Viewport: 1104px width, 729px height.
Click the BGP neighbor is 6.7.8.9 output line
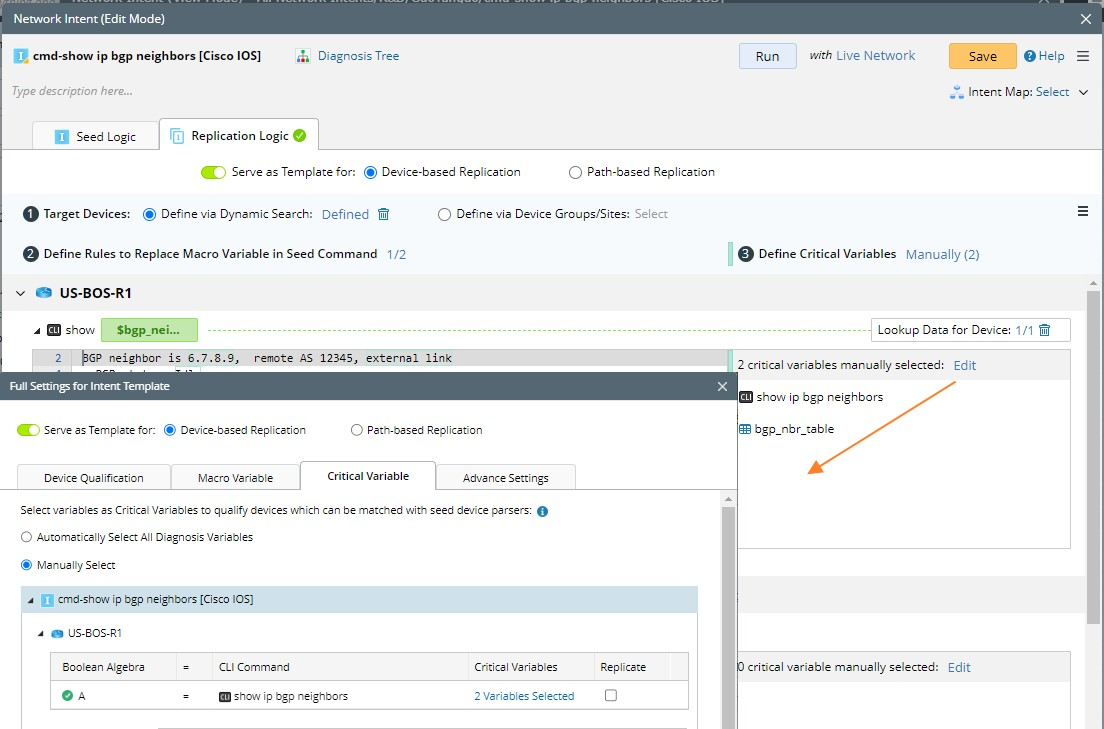point(268,359)
